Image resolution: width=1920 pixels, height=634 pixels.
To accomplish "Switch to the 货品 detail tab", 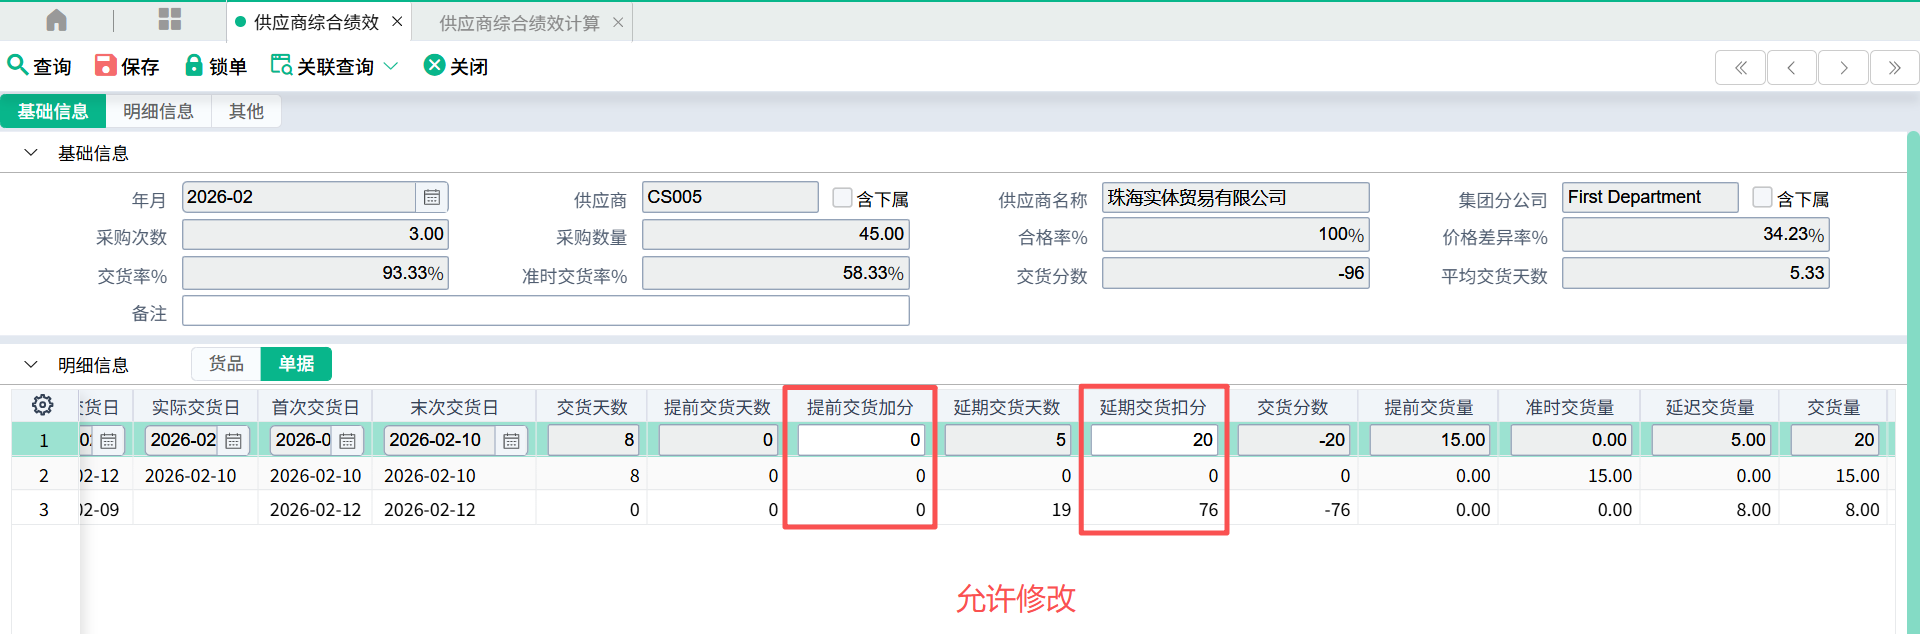I will point(226,364).
